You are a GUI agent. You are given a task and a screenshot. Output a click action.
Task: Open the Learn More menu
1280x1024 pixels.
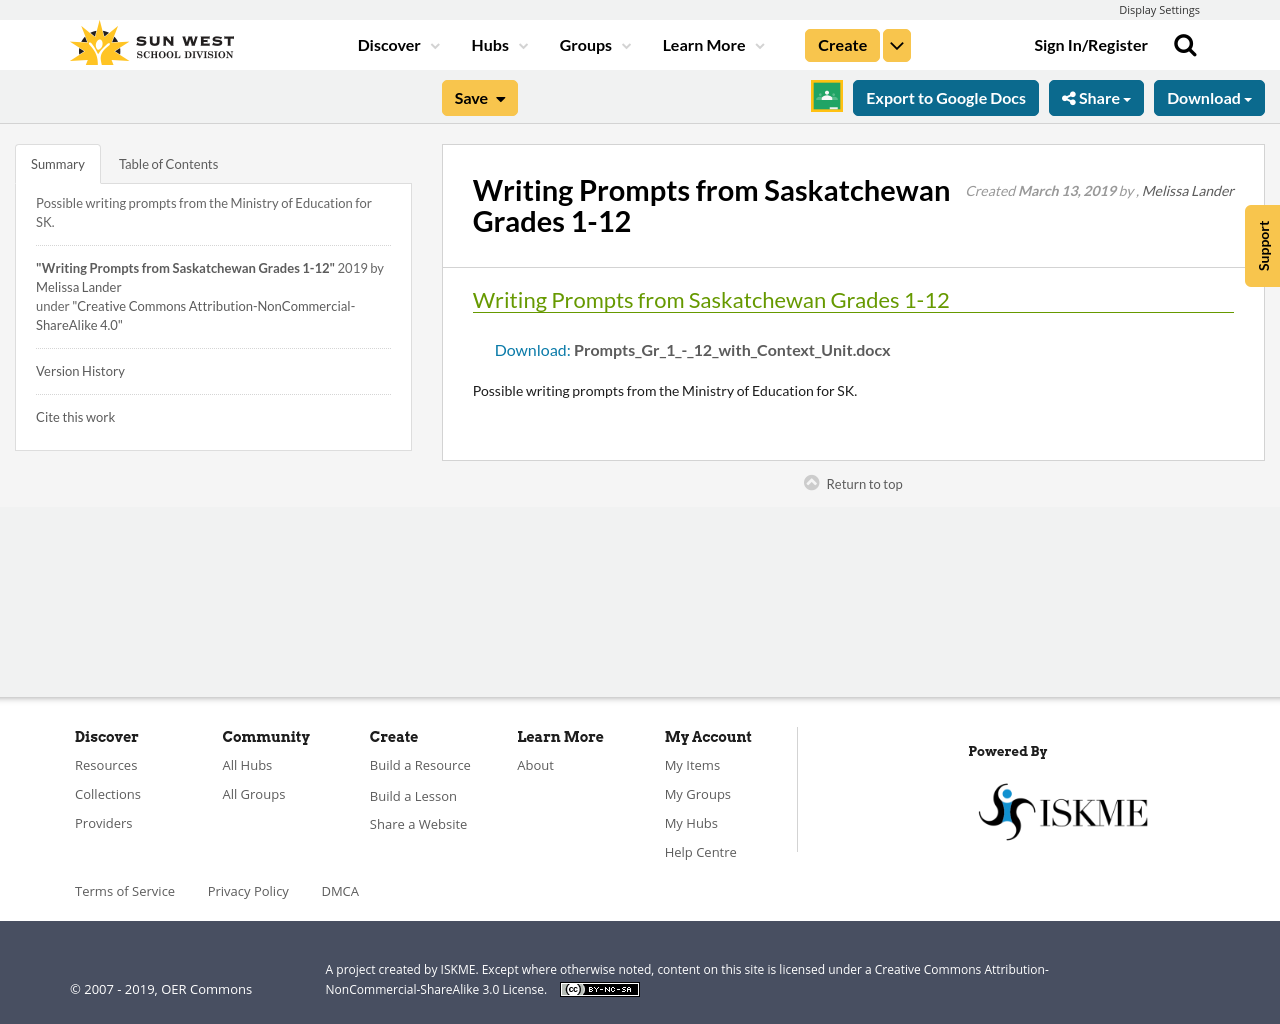704,43
